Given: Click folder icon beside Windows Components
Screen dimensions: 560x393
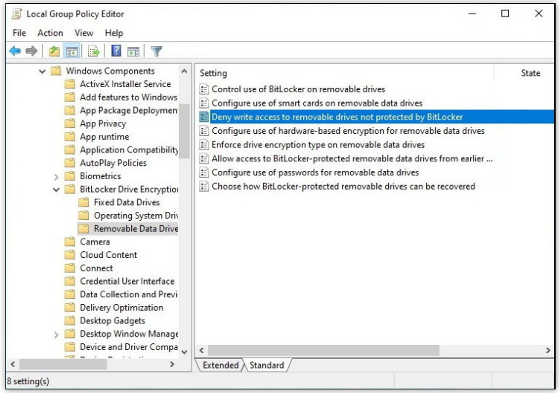Looking at the screenshot, I should click(x=56, y=71).
